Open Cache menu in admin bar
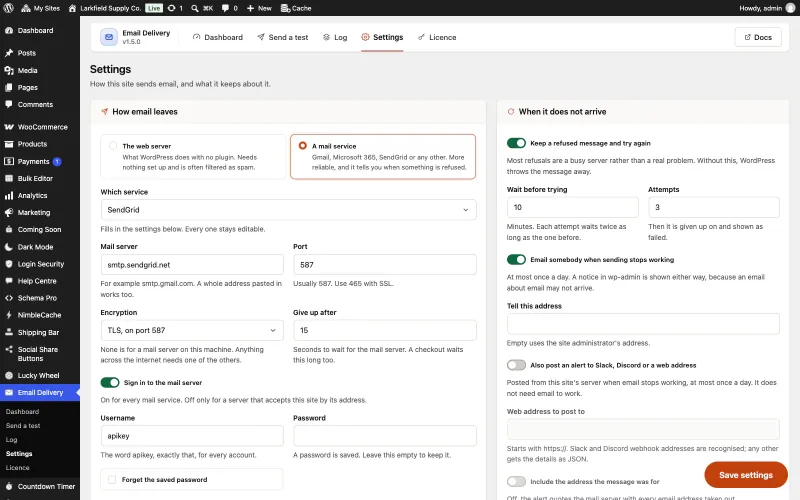 coord(296,8)
